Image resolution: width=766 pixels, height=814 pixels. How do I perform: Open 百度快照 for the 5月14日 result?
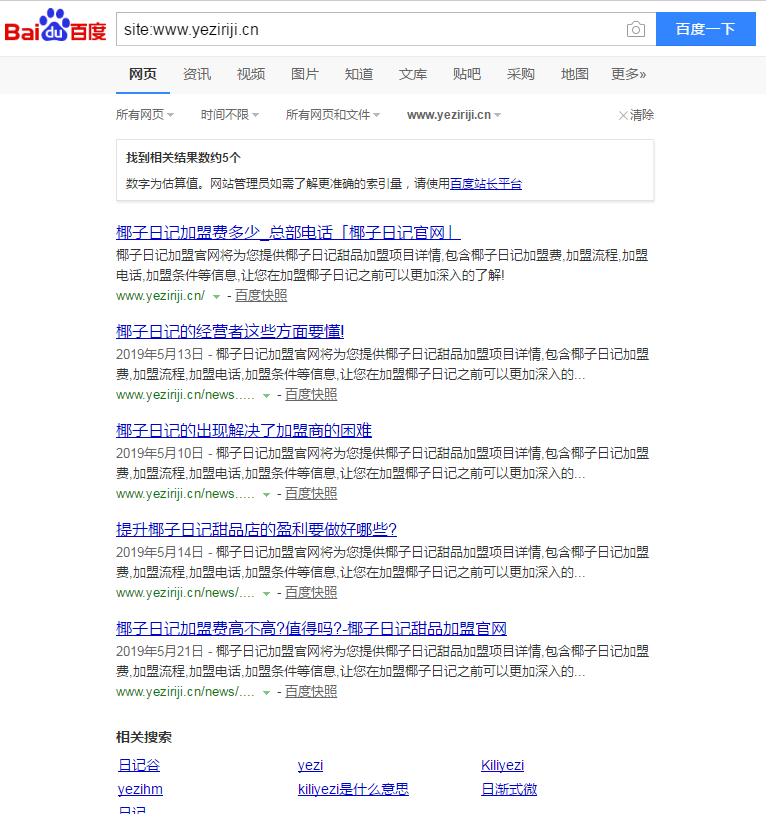[311, 593]
